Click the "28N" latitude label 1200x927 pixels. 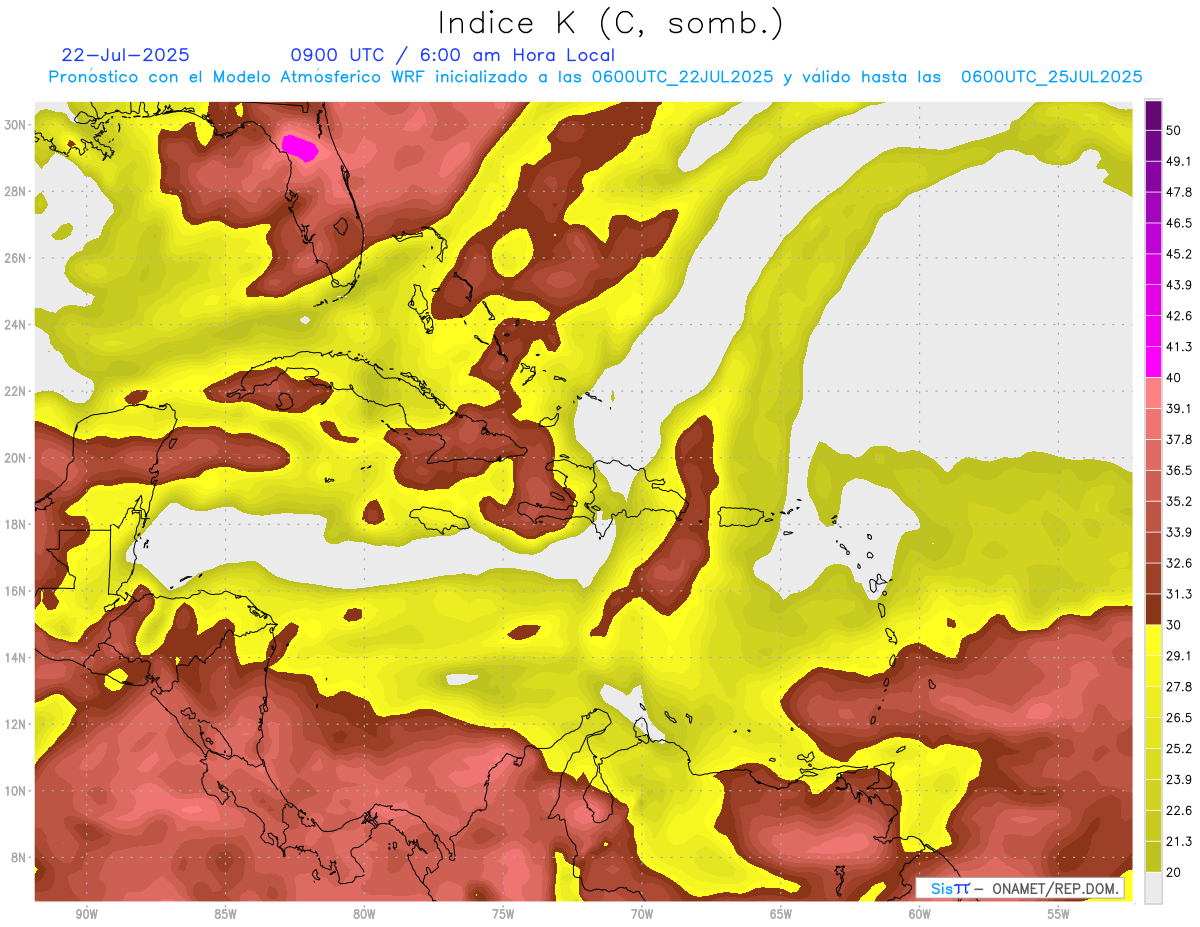tap(16, 191)
